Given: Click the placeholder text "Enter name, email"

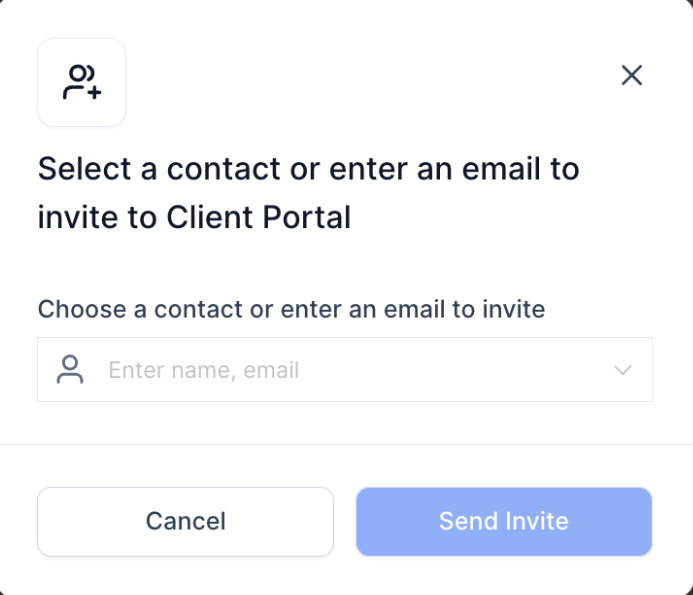Looking at the screenshot, I should click(204, 370).
